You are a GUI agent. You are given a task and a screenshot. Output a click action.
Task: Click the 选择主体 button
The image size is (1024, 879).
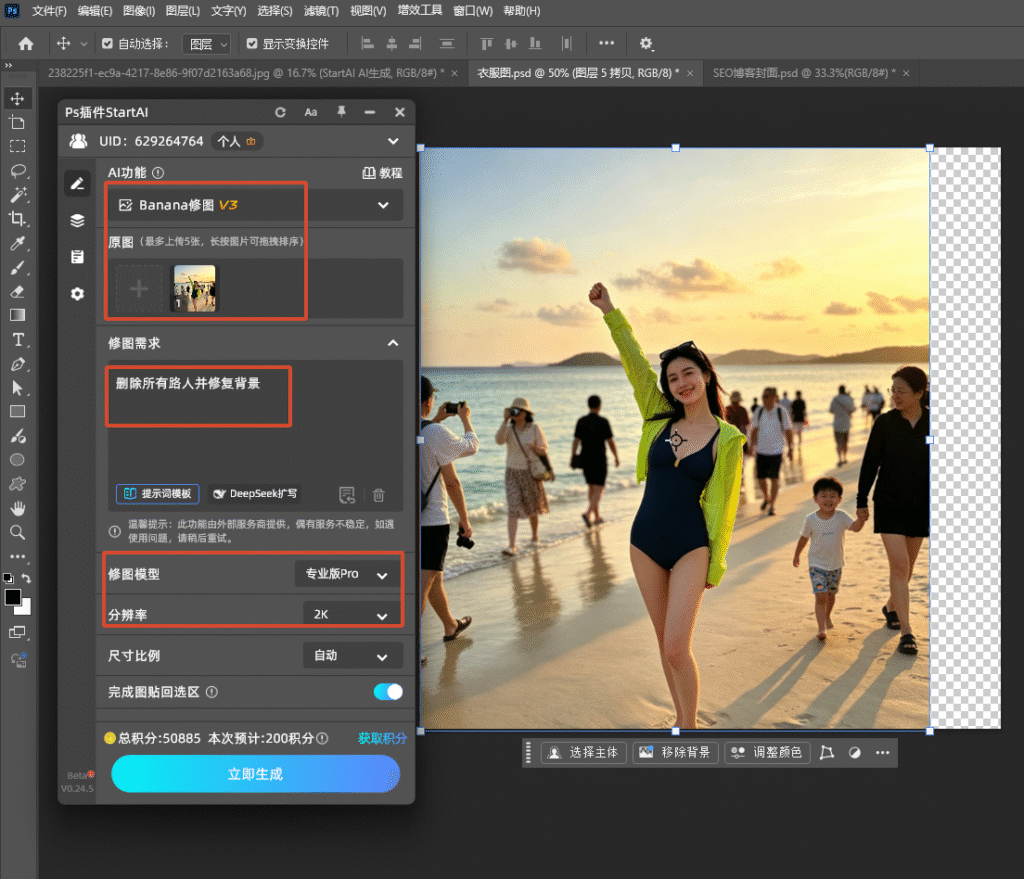[x=584, y=752]
